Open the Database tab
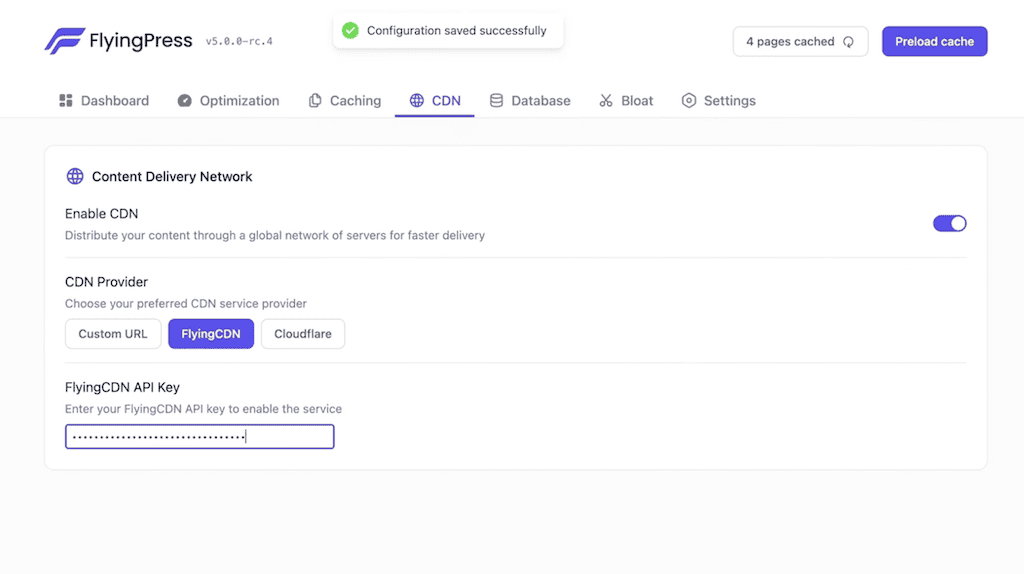This screenshot has width=1024, height=574. click(x=530, y=101)
